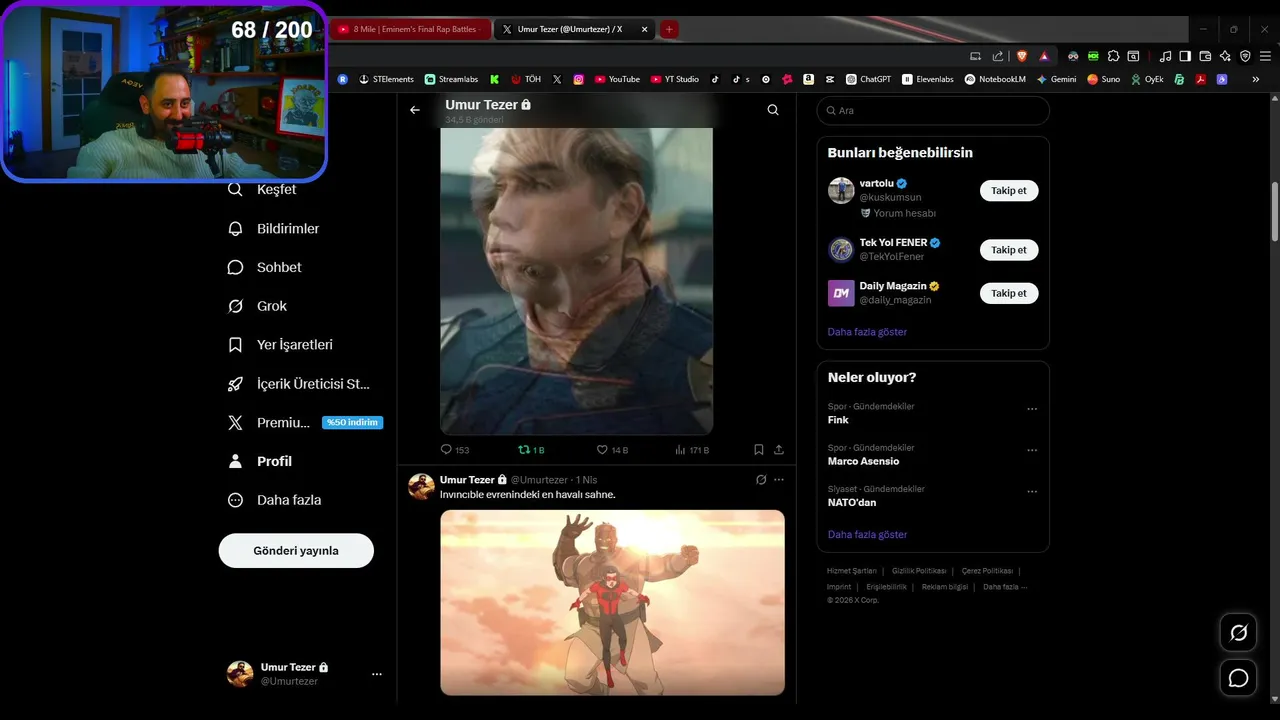The width and height of the screenshot is (1280, 720).
Task: Bookmark the post with 171 B views
Action: point(759,450)
